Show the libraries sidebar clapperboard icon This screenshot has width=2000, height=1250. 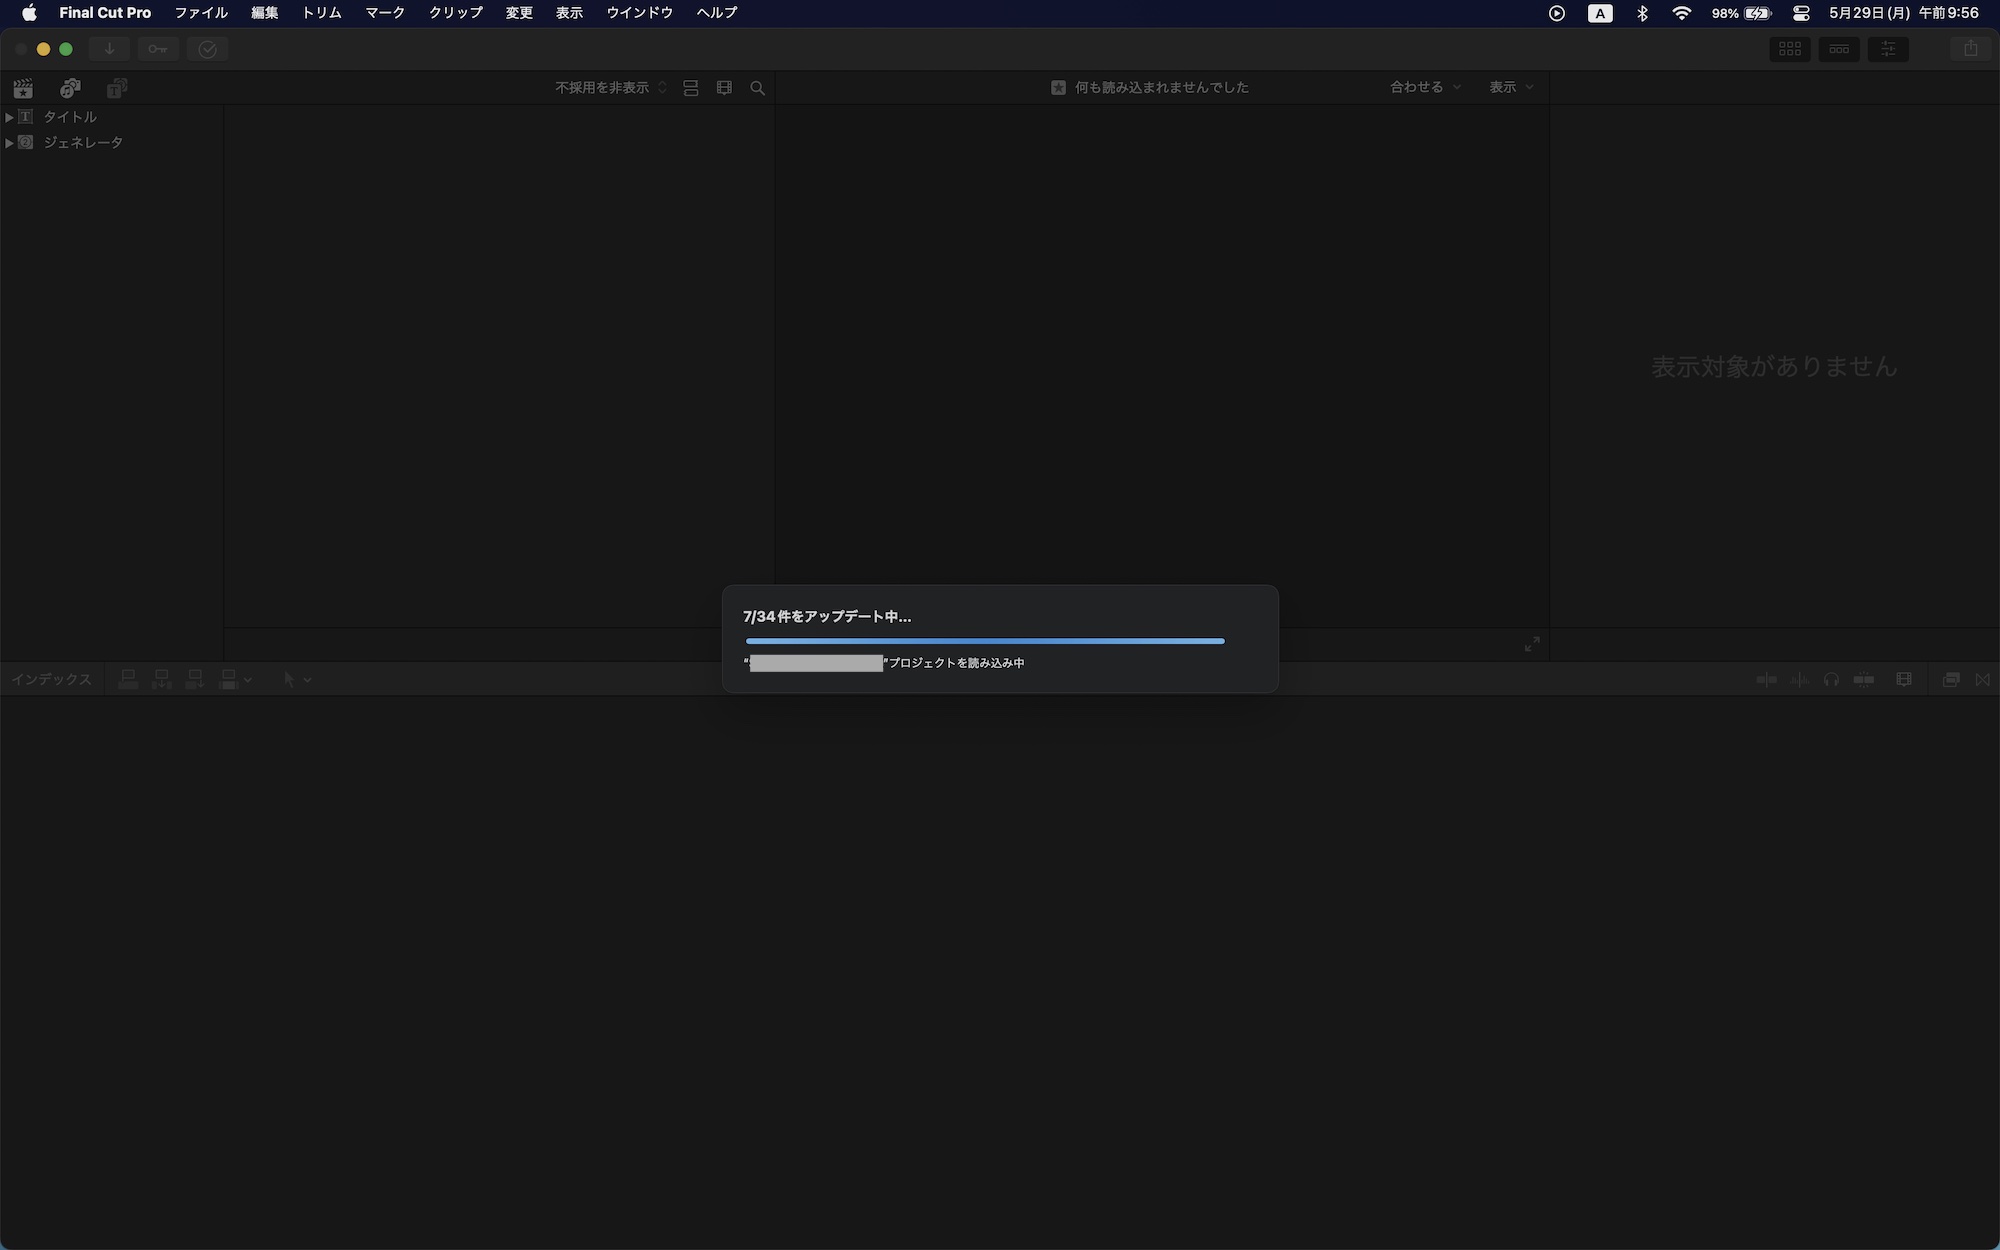[23, 88]
